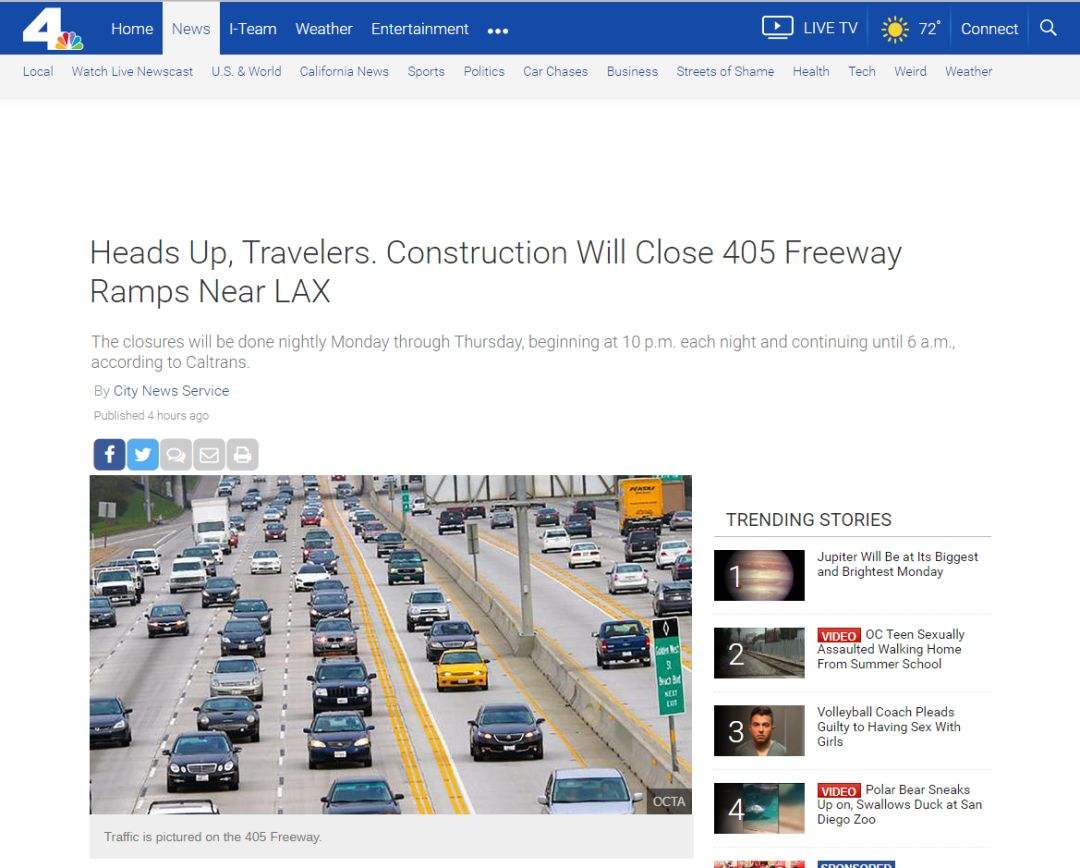
Task: Open Car Chases subsection link
Action: pos(555,72)
